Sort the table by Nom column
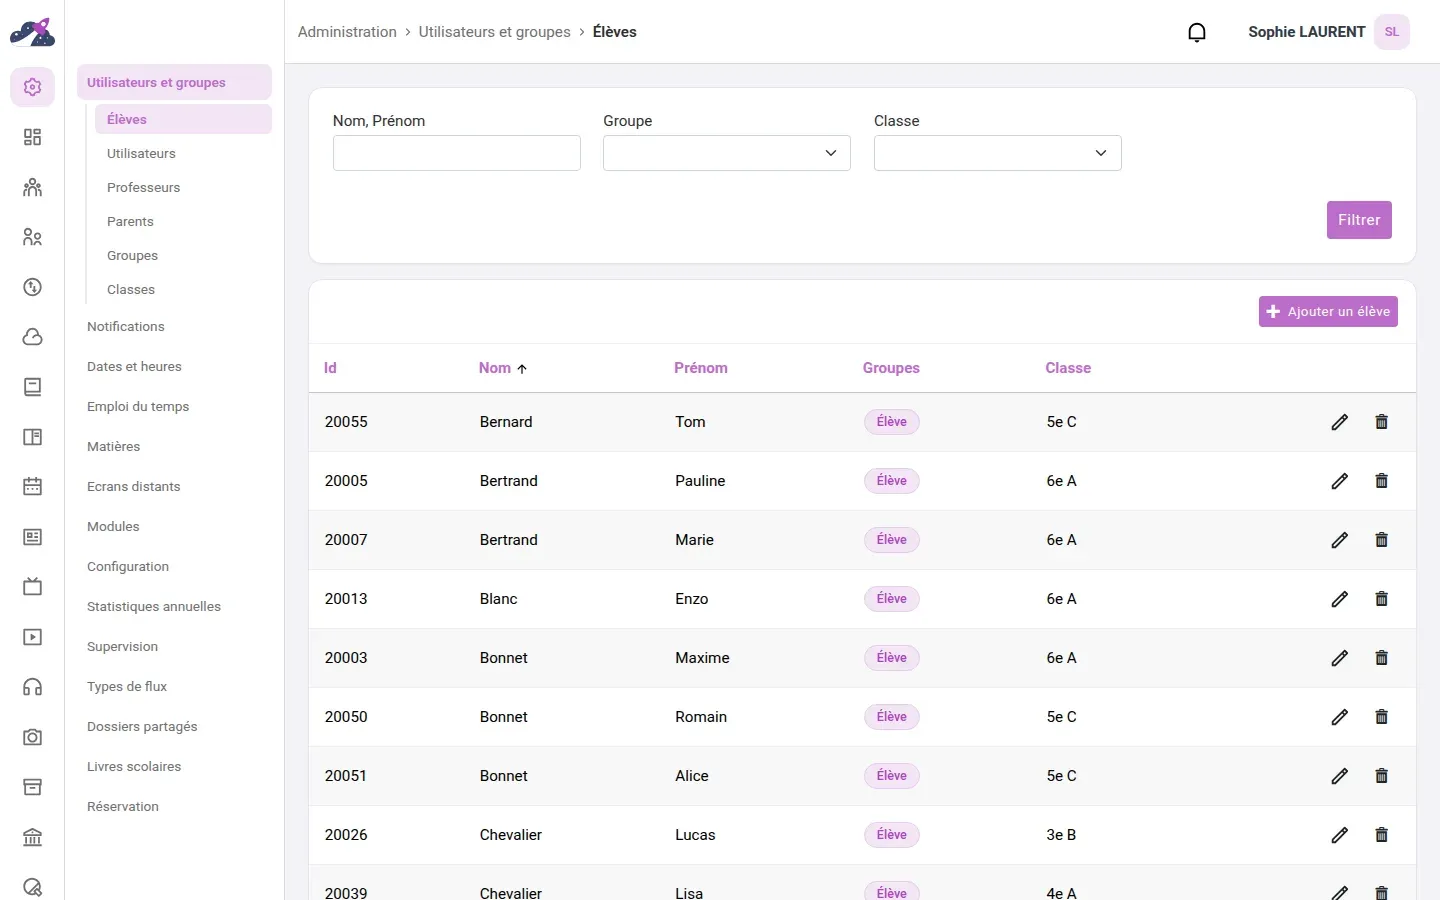1440x900 pixels. pyautogui.click(x=502, y=368)
